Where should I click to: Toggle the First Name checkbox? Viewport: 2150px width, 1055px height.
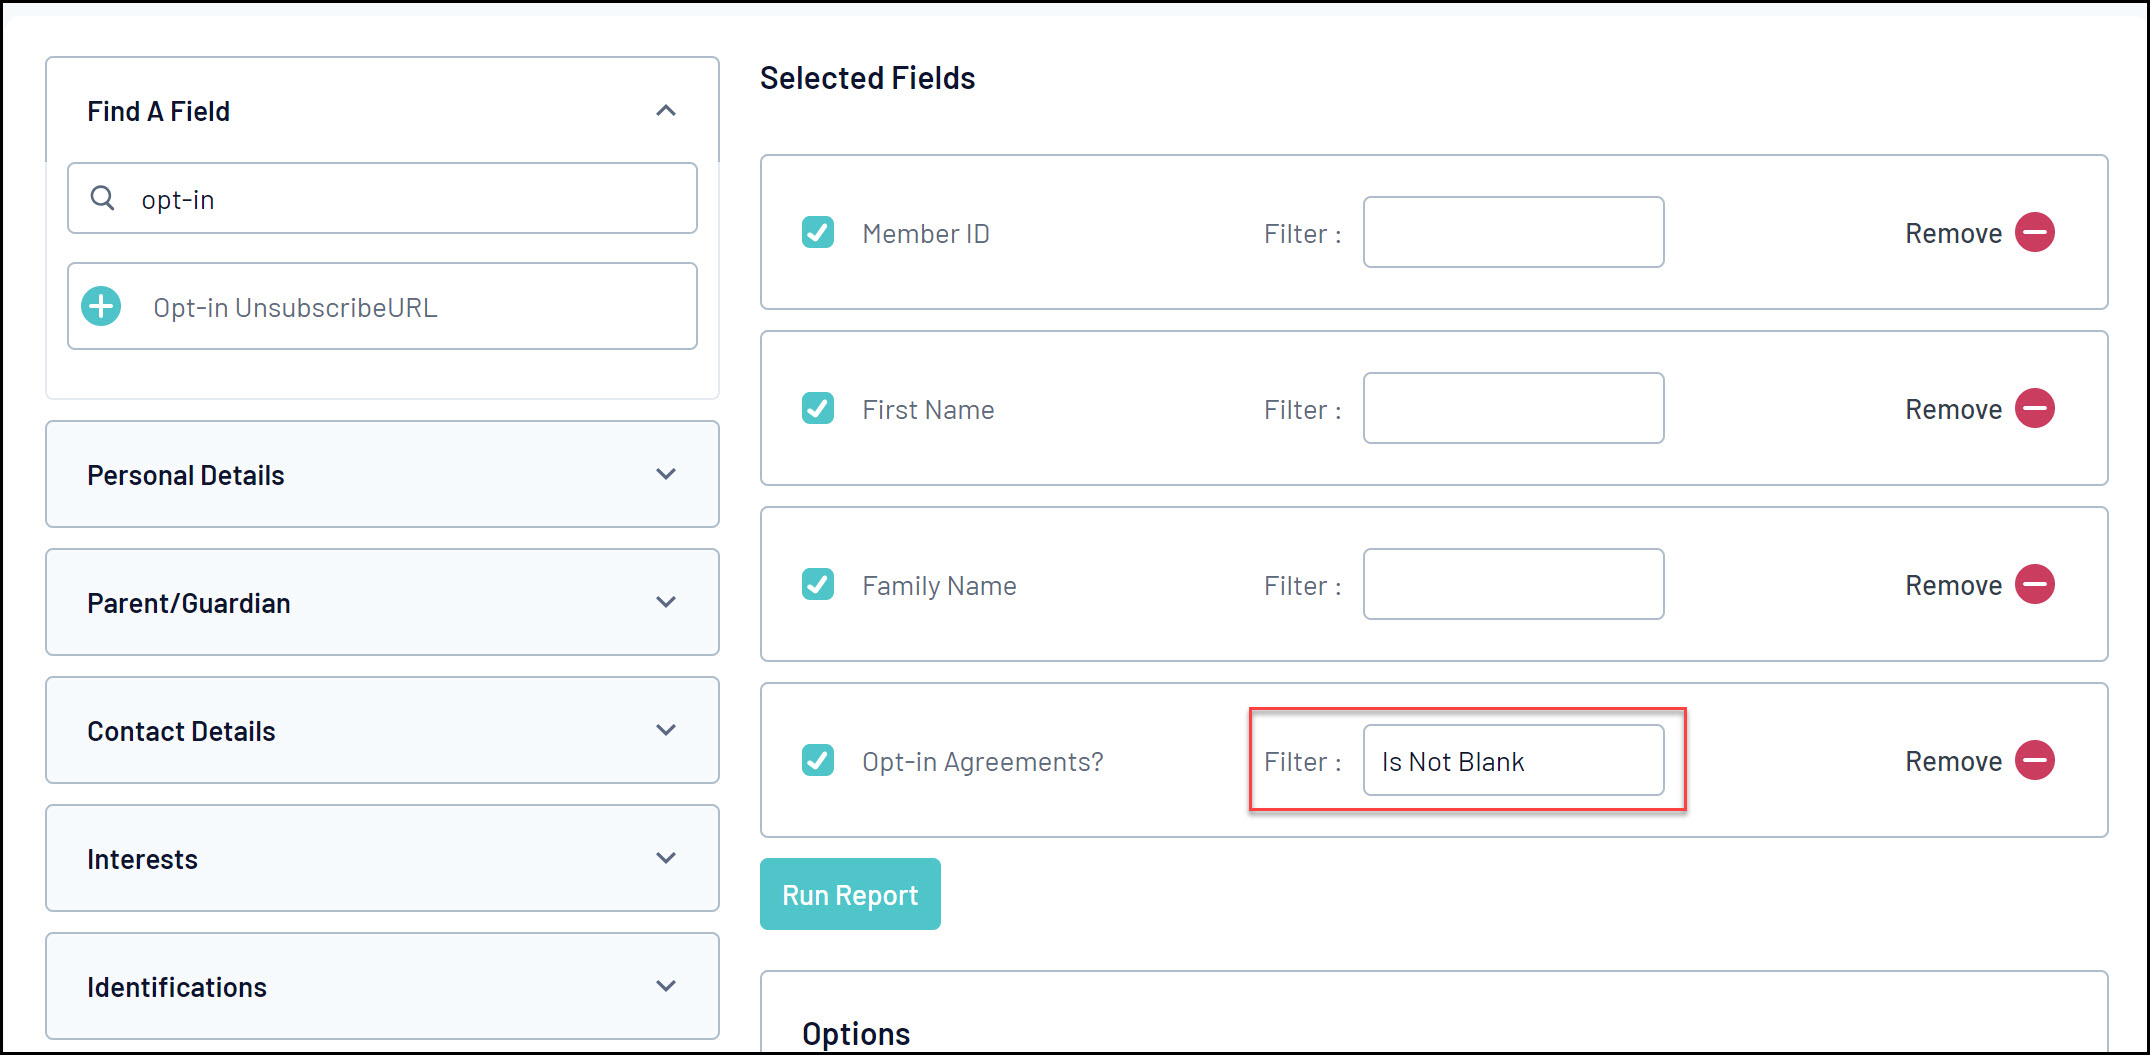click(x=818, y=409)
